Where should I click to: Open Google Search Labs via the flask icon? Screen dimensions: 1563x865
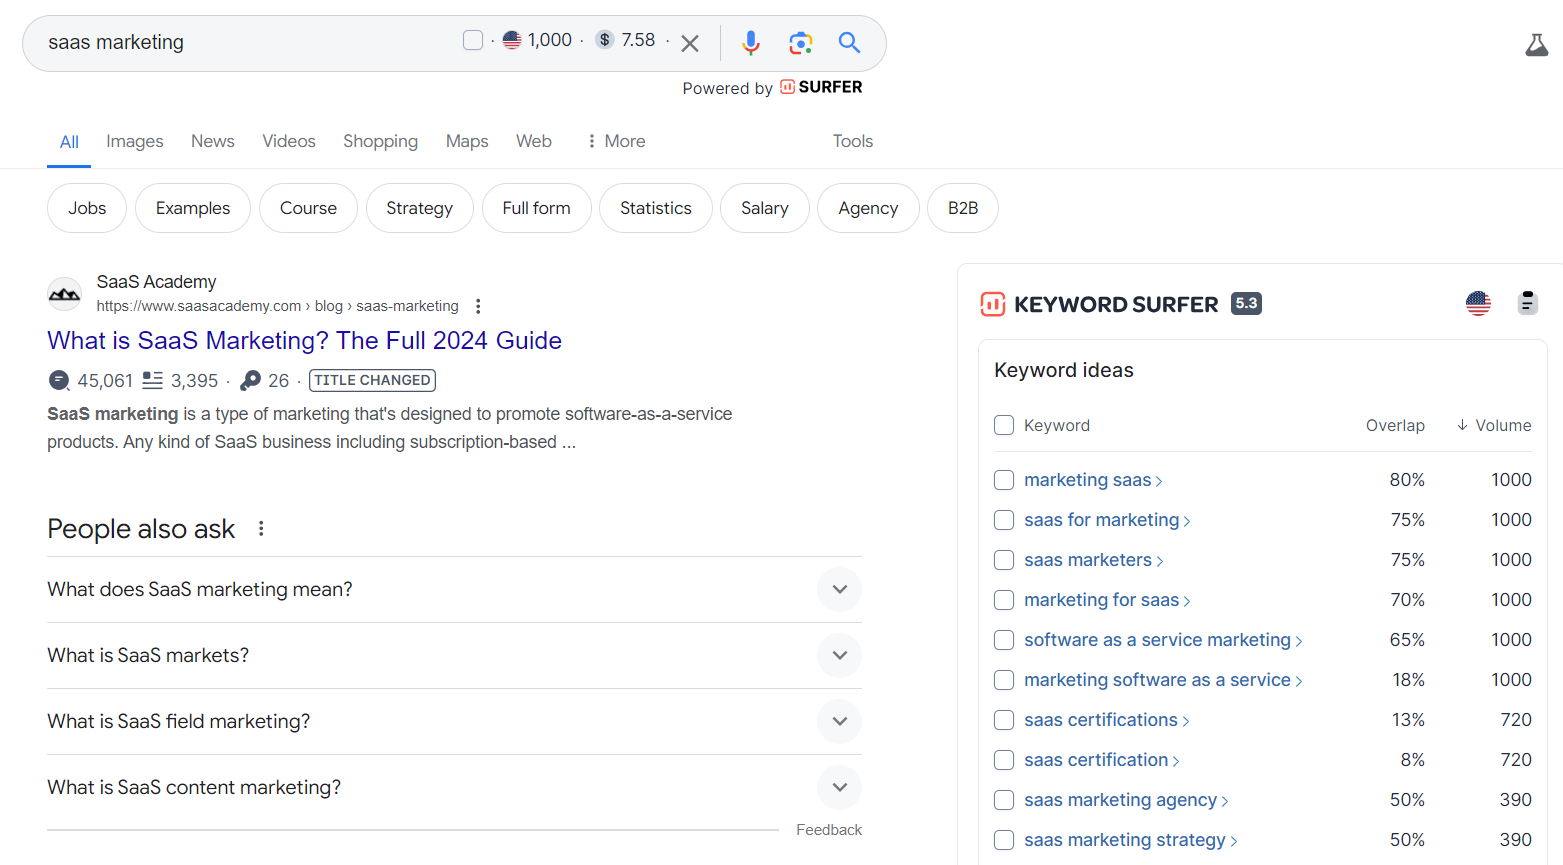click(1536, 44)
